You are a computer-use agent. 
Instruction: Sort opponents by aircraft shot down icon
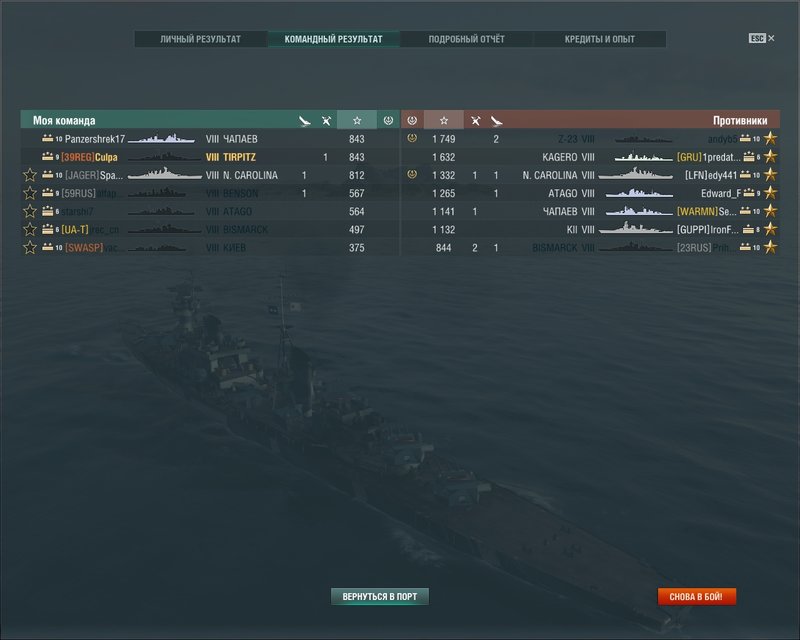(x=496, y=121)
